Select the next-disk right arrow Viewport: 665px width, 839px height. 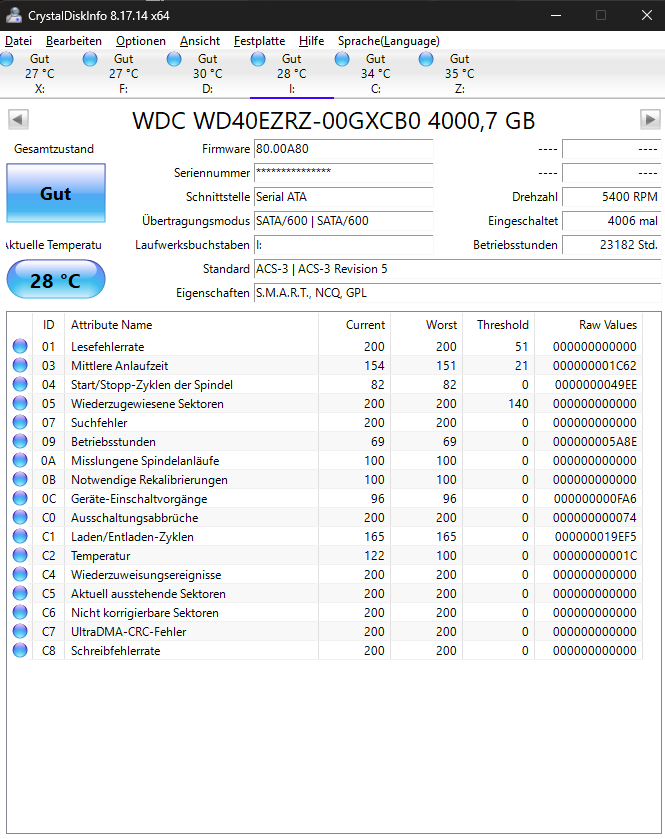649,119
